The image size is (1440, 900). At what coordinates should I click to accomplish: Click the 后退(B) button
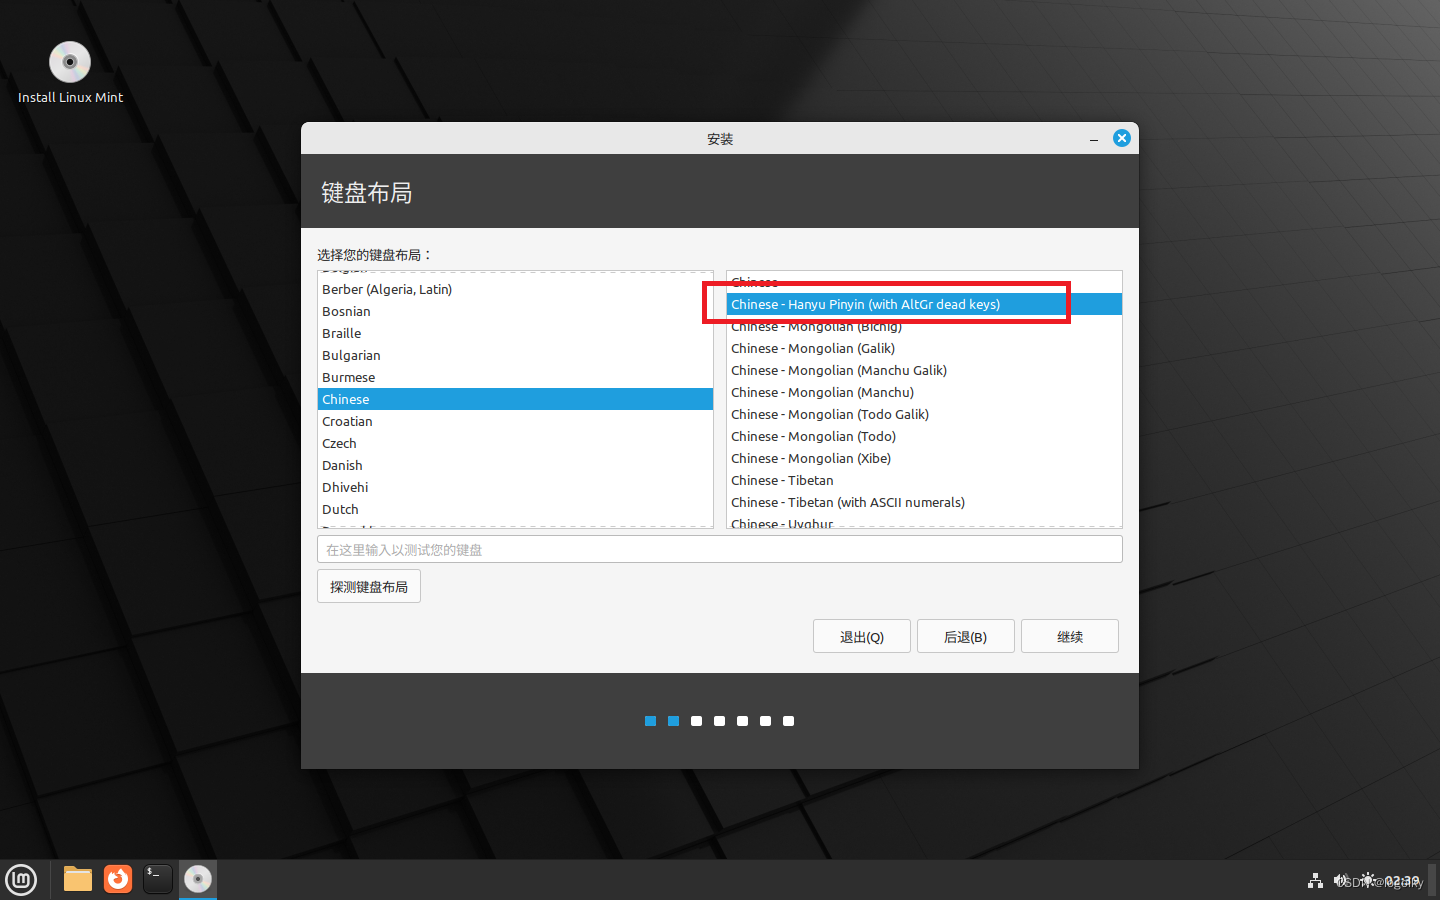965,635
